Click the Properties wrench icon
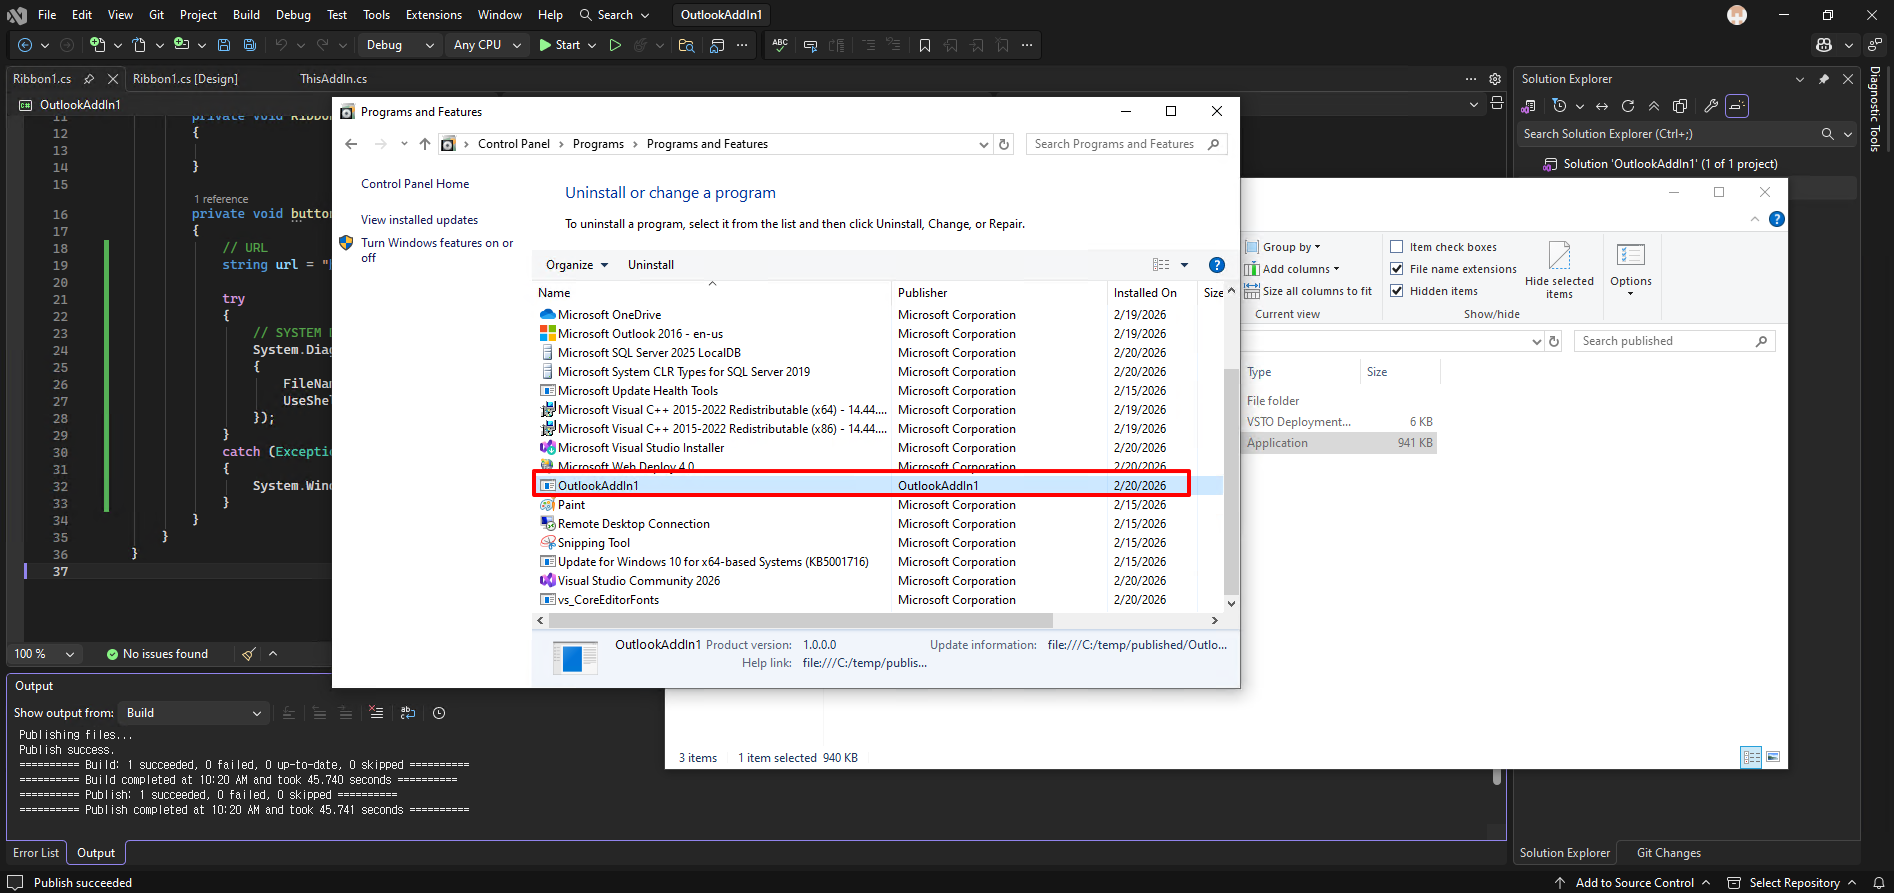Image resolution: width=1894 pixels, height=893 pixels. [1711, 106]
